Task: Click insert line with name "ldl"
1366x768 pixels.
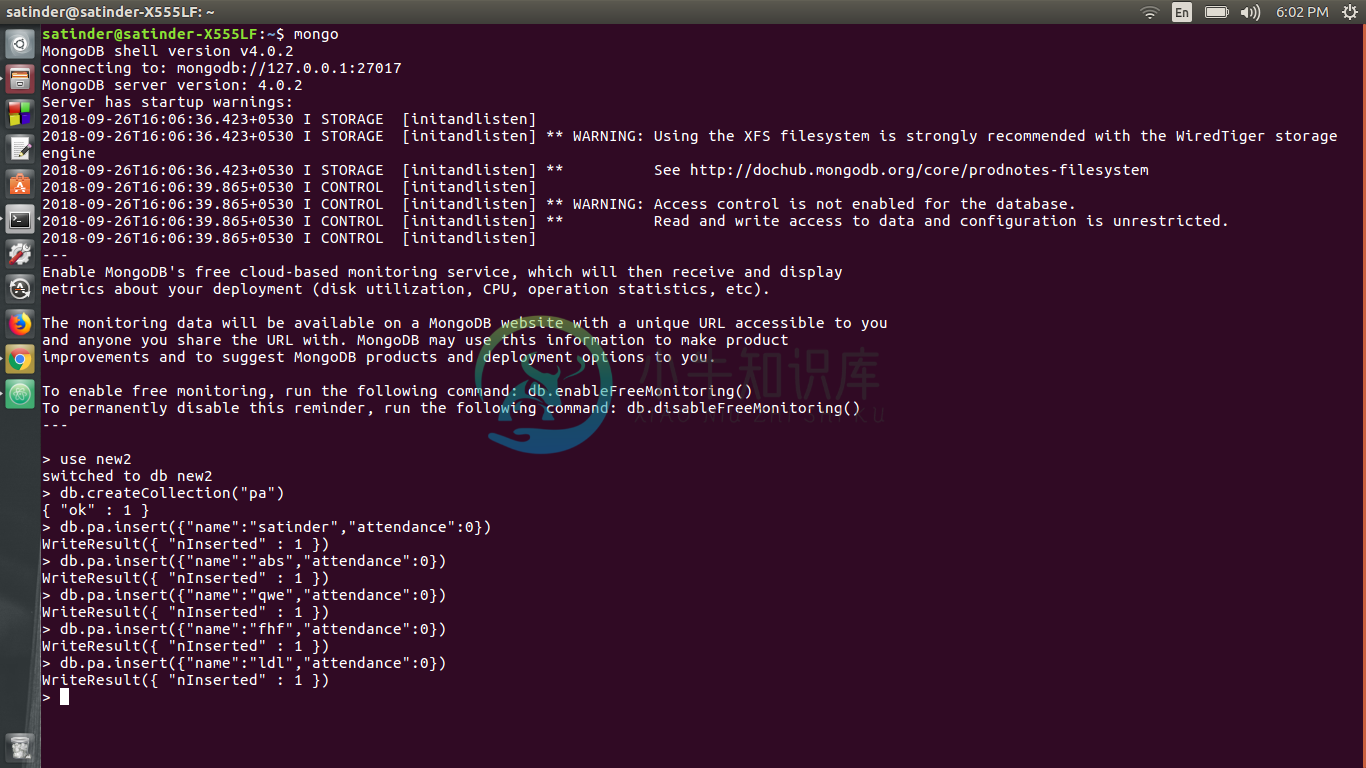Action: click(x=244, y=663)
